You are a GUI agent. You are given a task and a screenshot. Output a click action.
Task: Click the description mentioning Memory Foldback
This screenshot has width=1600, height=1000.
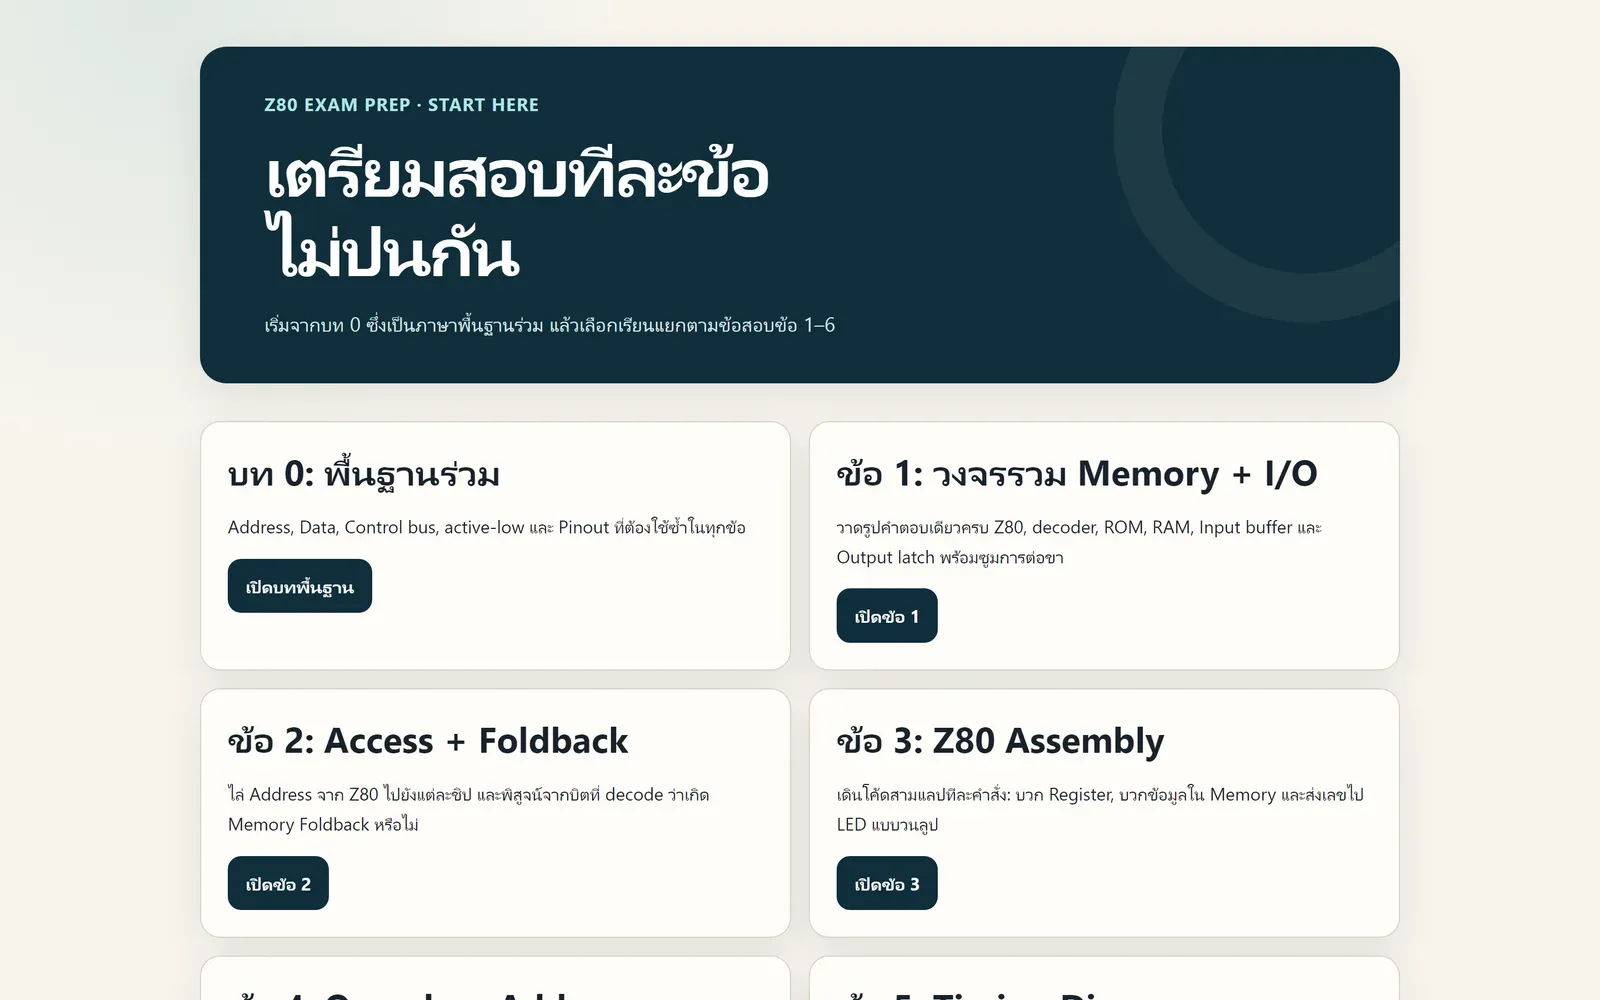point(469,809)
